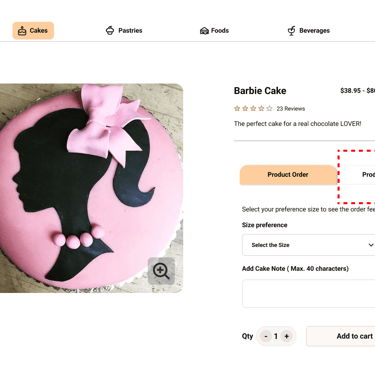Select the Product Order tab
This screenshot has width=375, height=366.
pyautogui.click(x=288, y=175)
